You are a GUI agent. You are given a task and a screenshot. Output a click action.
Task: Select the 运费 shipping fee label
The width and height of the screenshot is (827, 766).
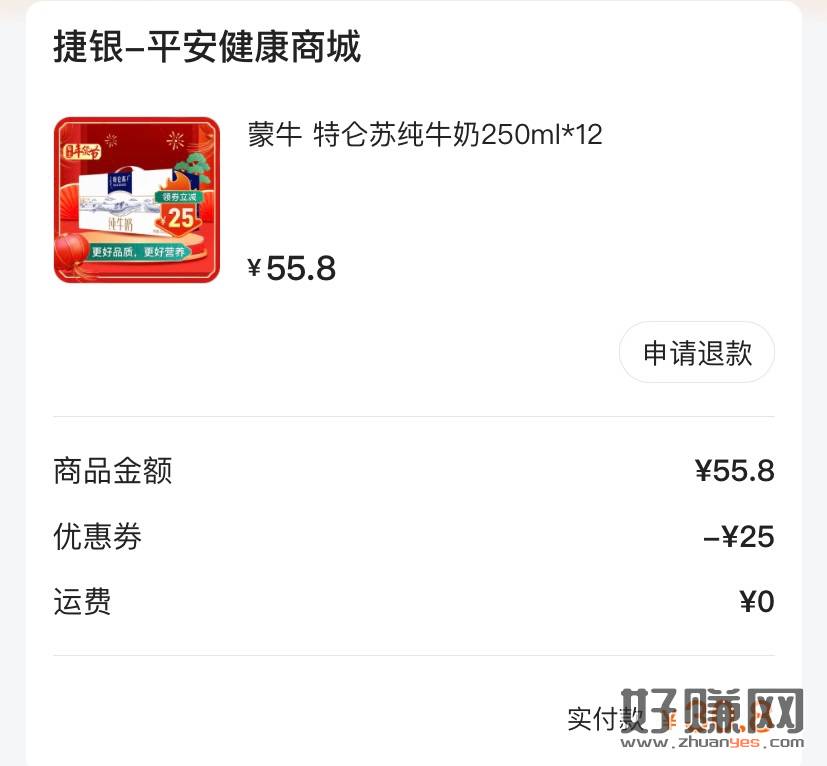click(x=82, y=602)
